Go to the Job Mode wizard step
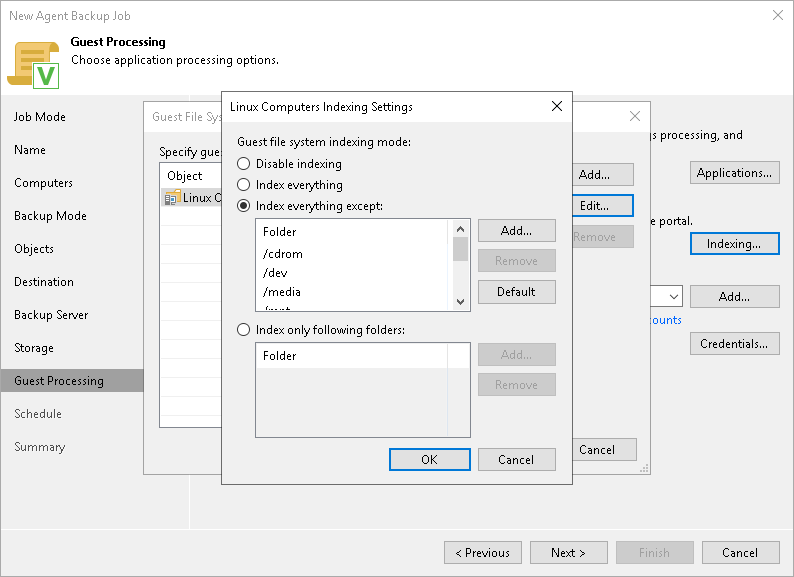The image size is (794, 577). click(39, 117)
